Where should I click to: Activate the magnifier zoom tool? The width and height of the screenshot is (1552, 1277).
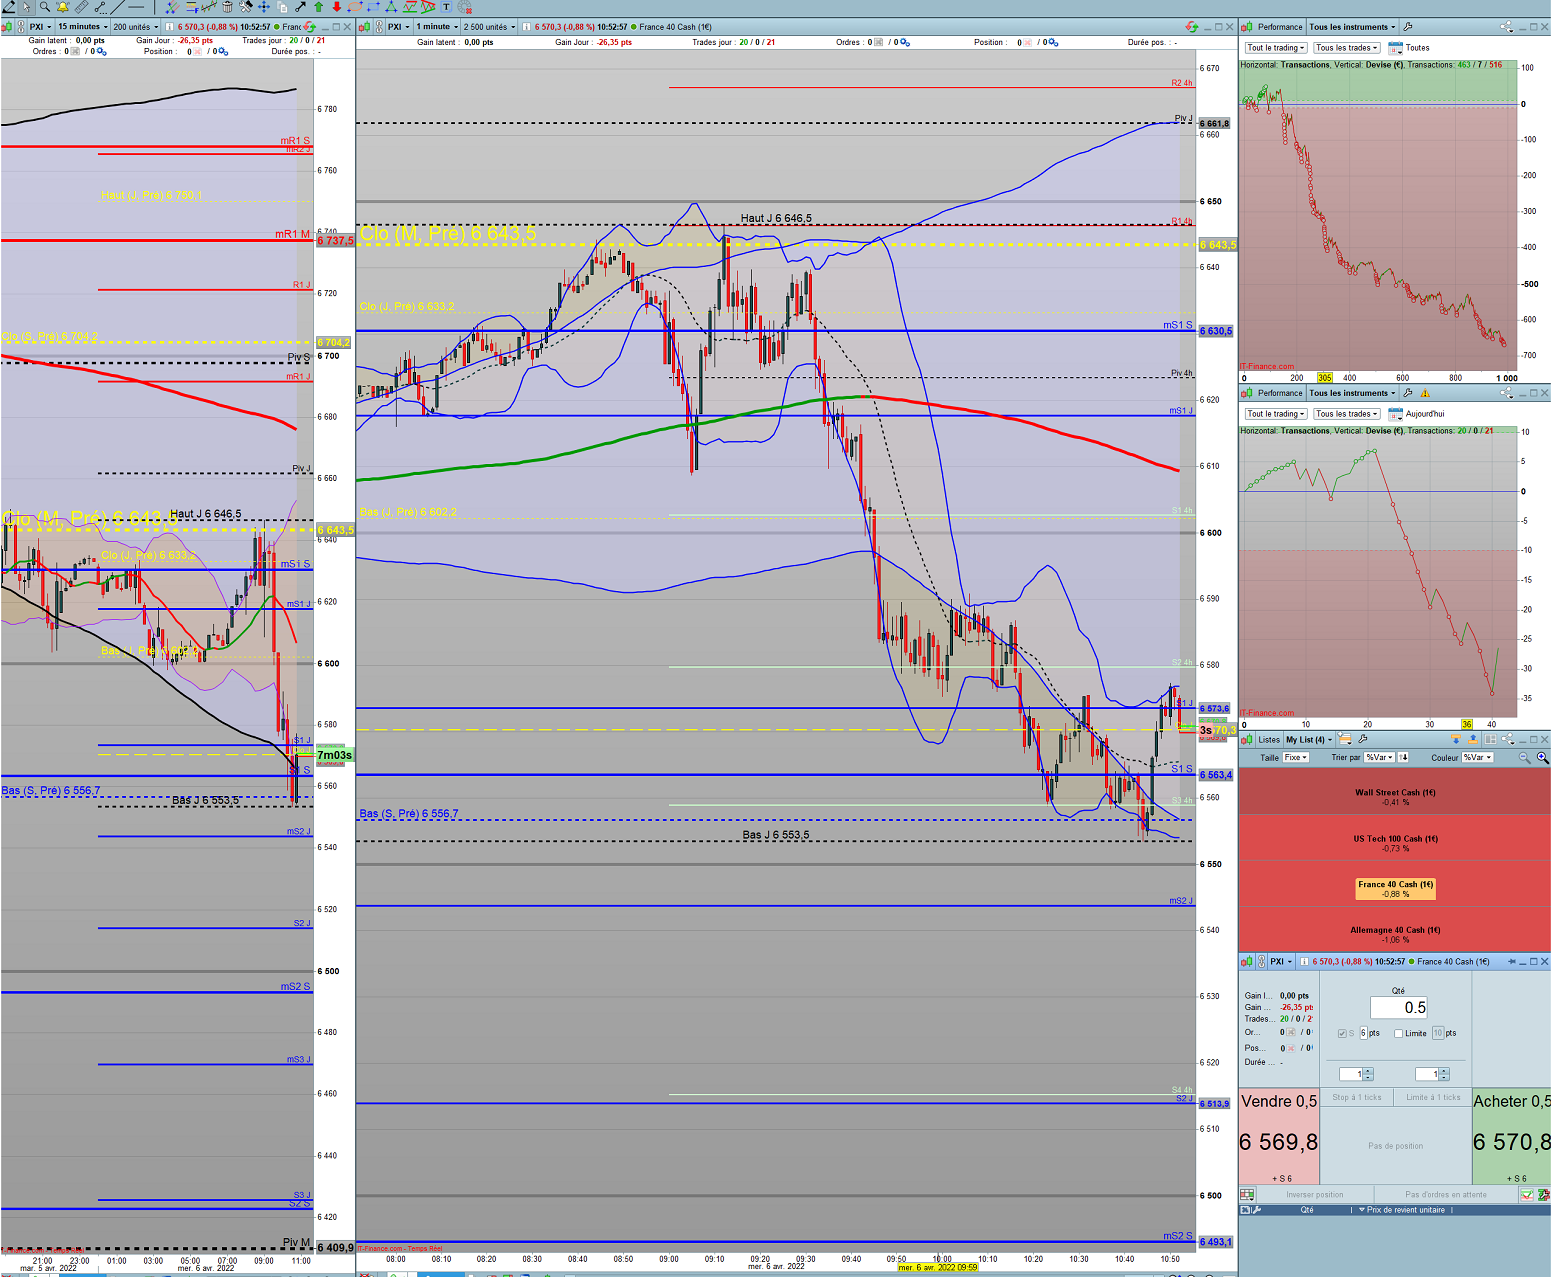click(x=45, y=7)
